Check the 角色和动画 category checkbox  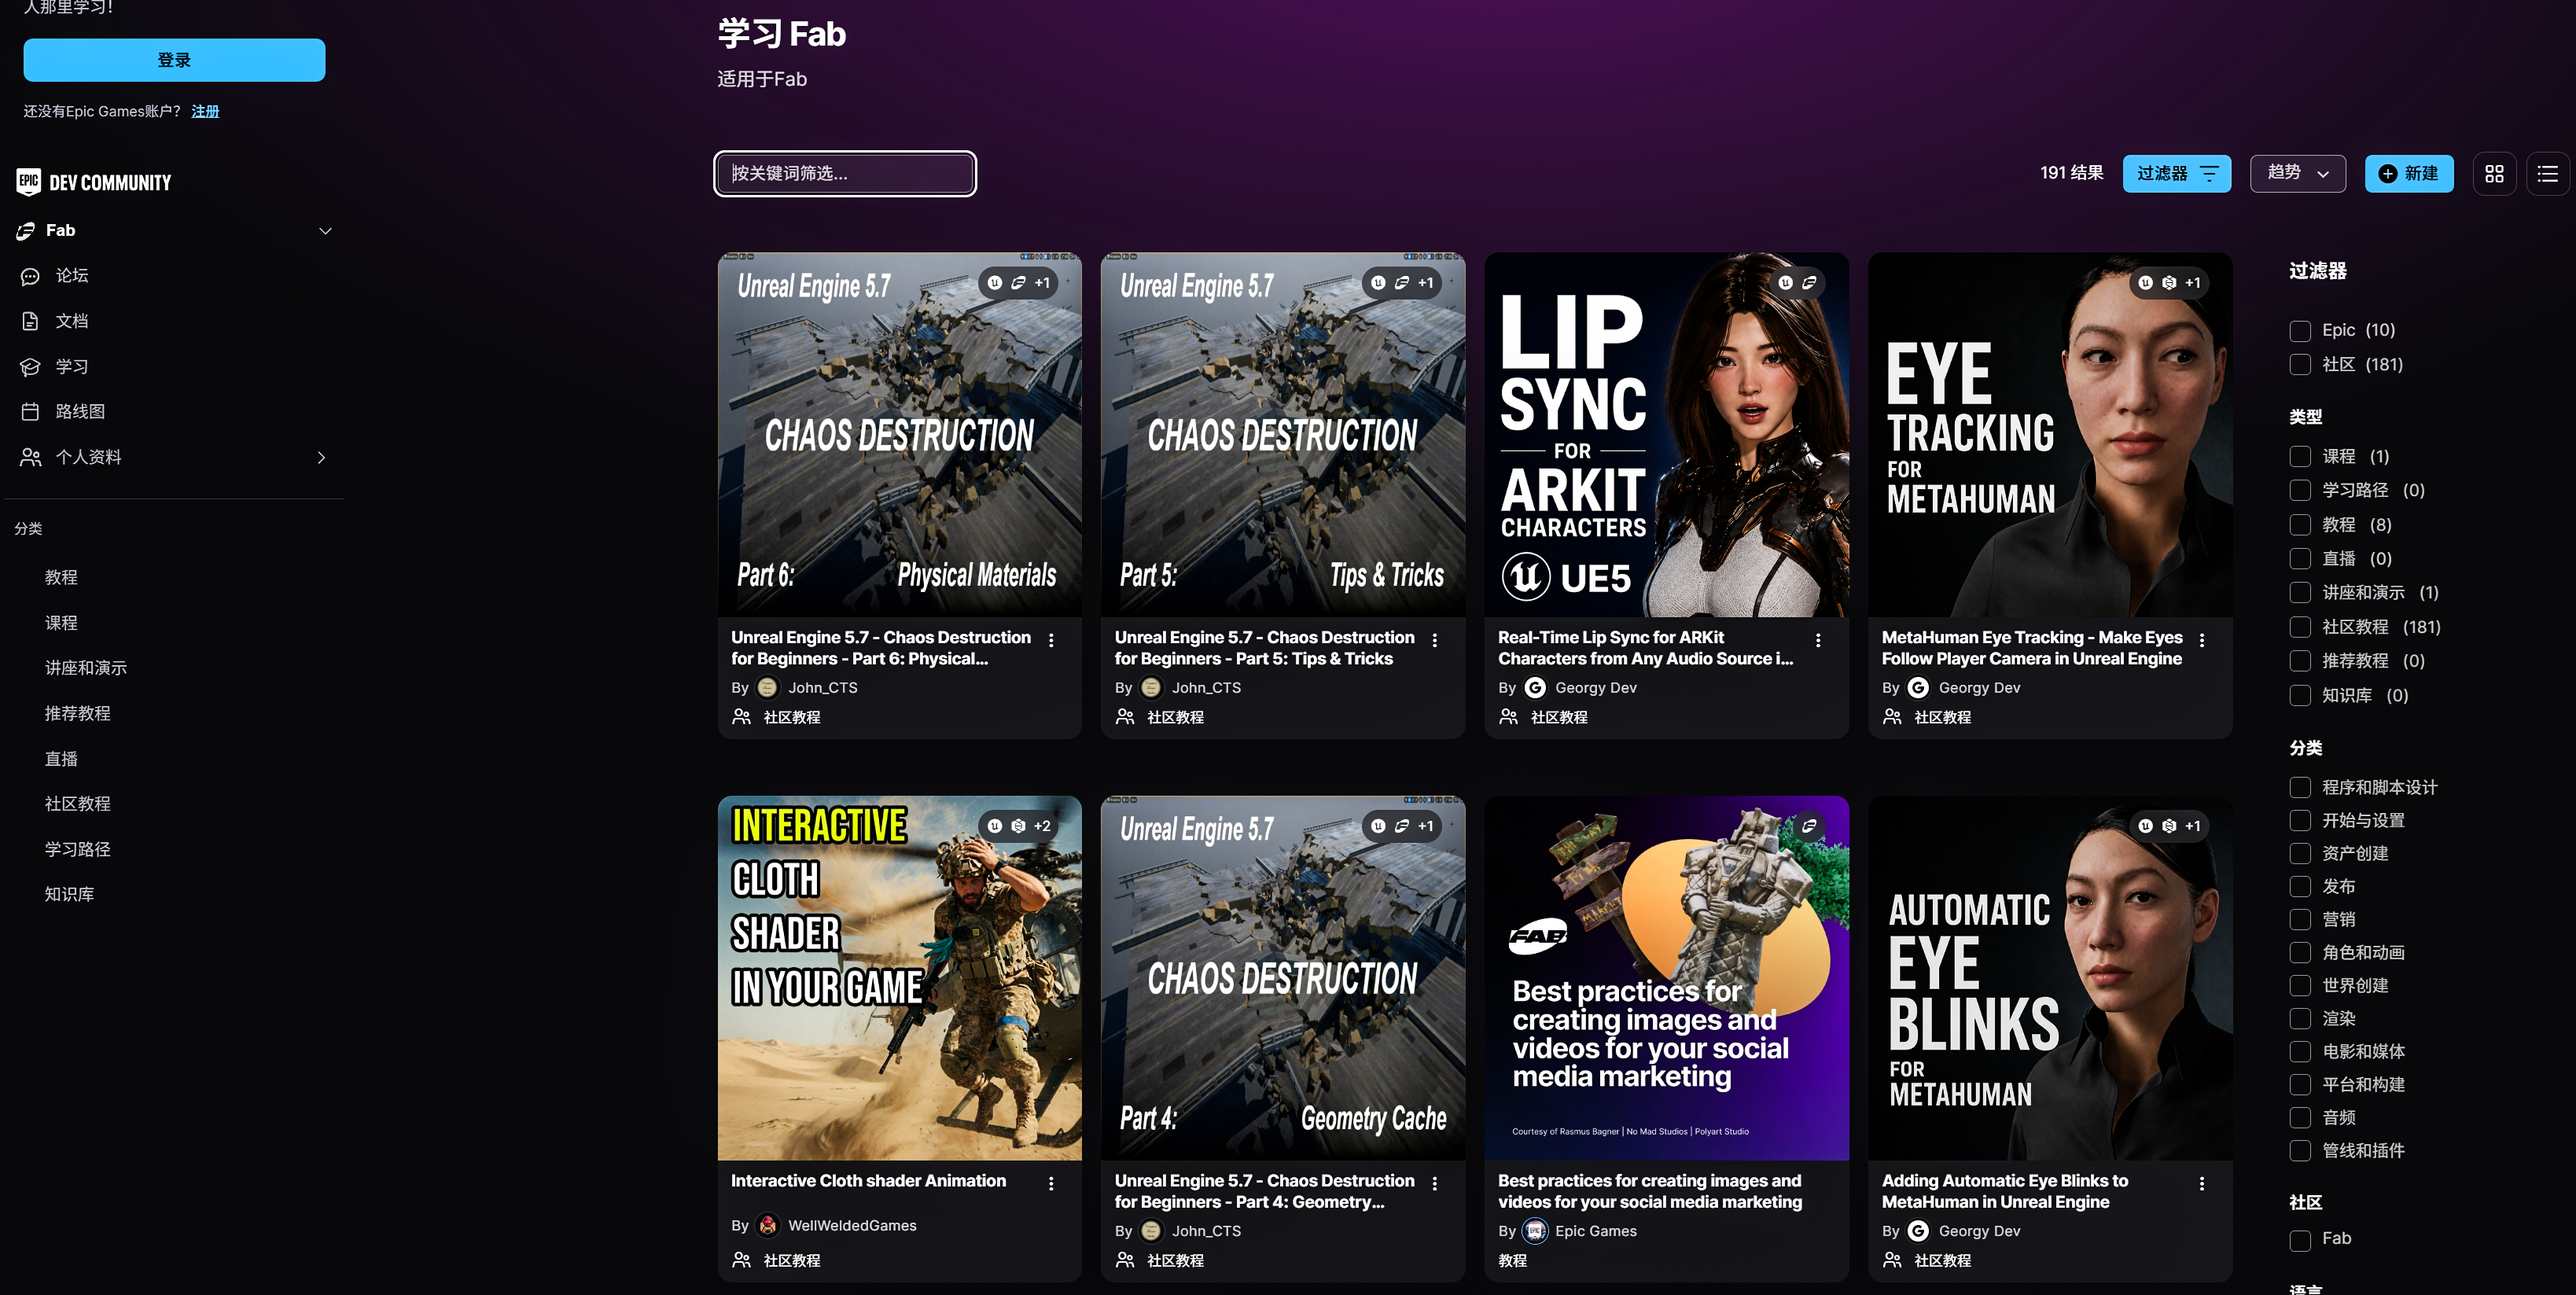click(2300, 953)
